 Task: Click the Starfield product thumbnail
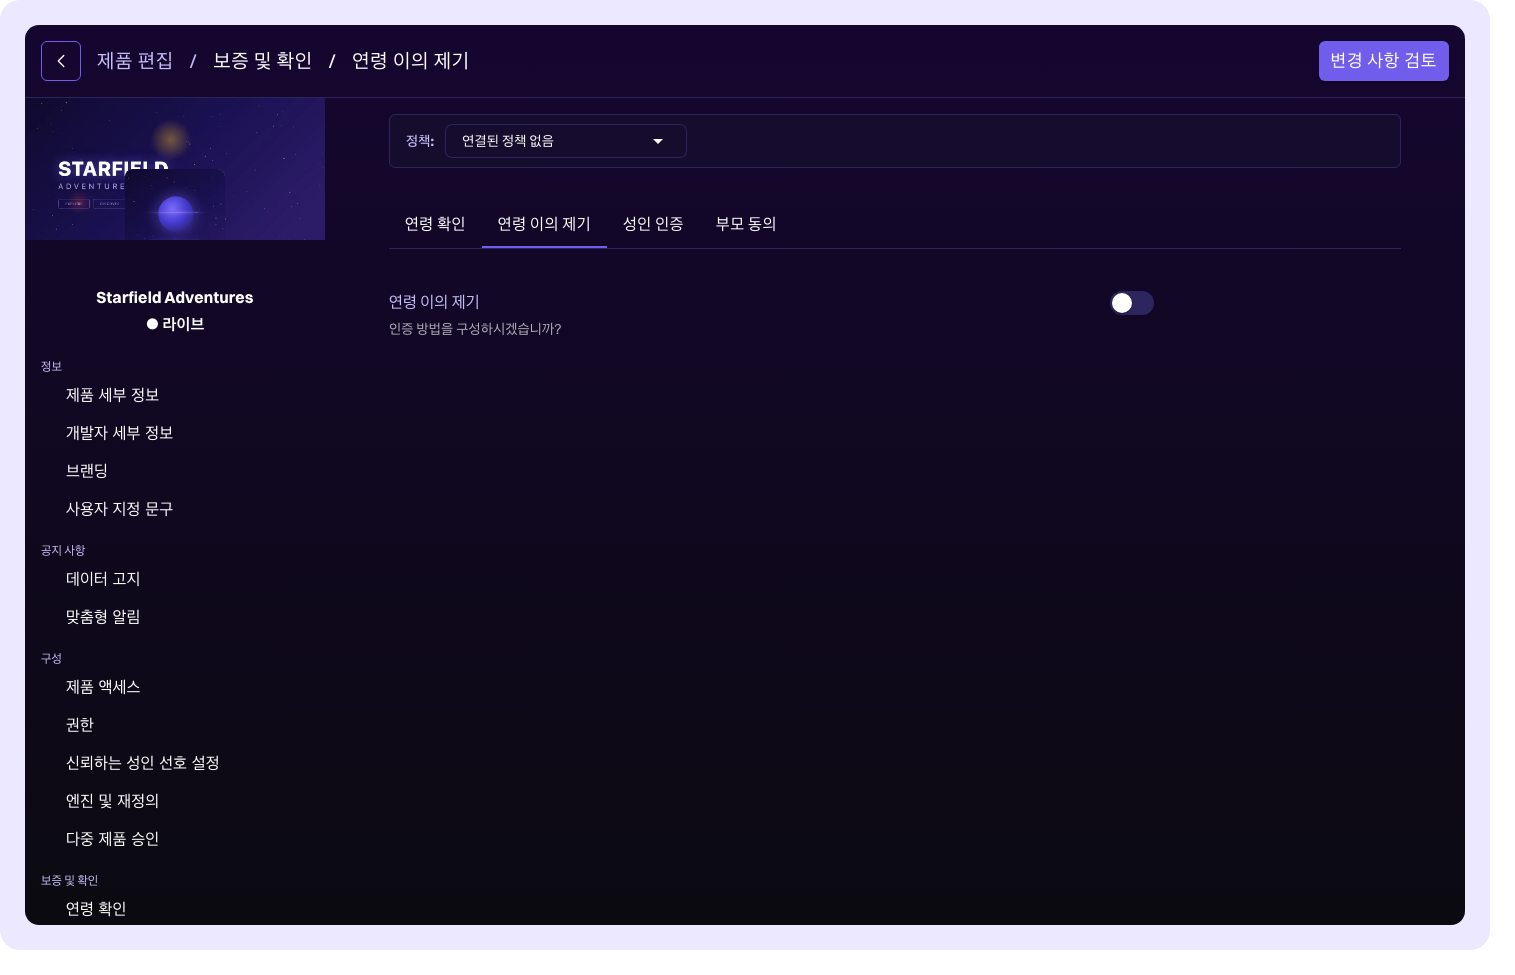click(x=175, y=169)
